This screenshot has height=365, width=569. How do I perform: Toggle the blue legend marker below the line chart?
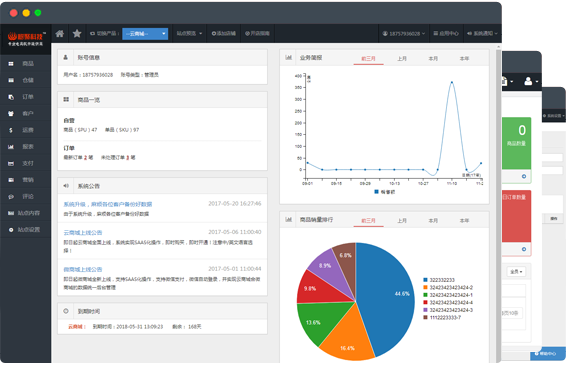376,192
